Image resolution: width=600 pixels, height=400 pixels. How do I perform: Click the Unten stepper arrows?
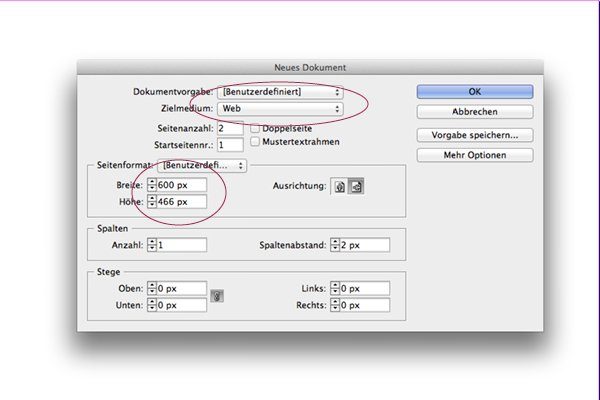(x=152, y=305)
